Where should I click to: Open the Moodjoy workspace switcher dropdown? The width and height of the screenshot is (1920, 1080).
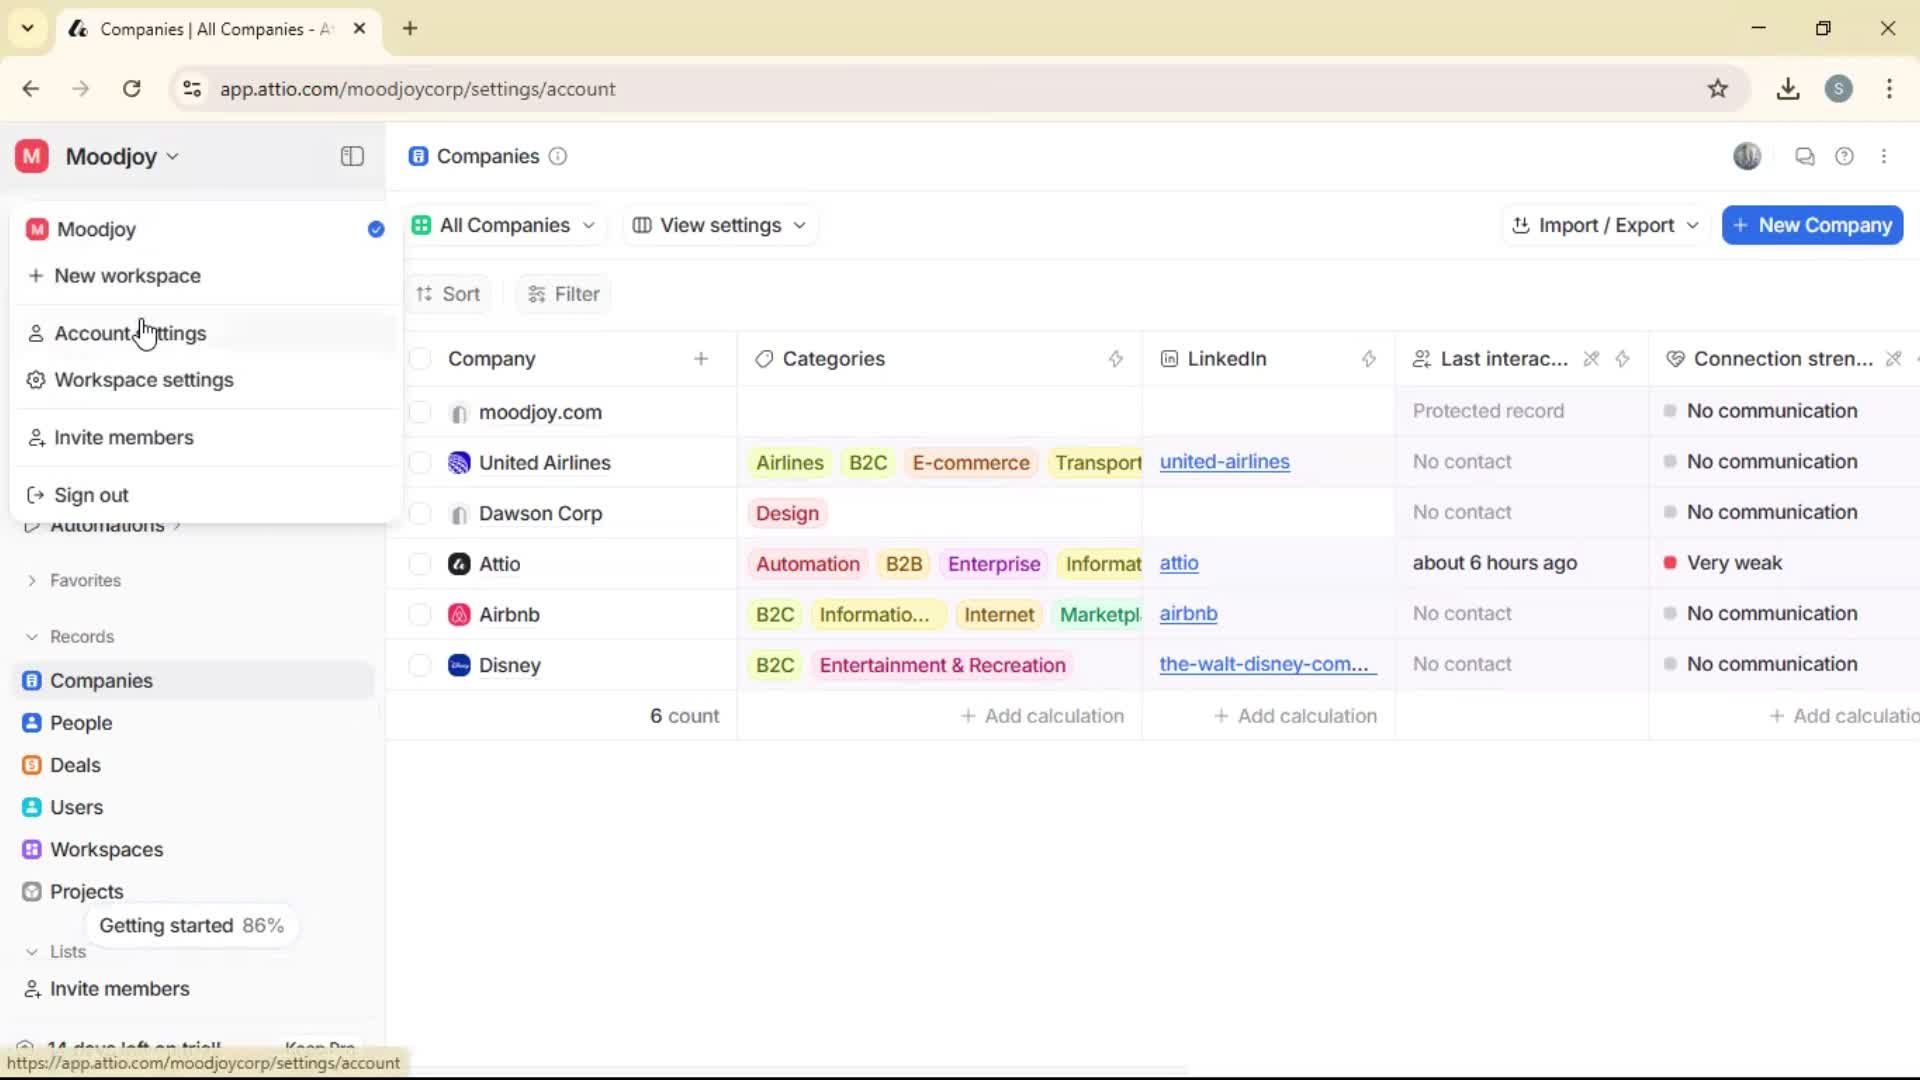coord(122,157)
